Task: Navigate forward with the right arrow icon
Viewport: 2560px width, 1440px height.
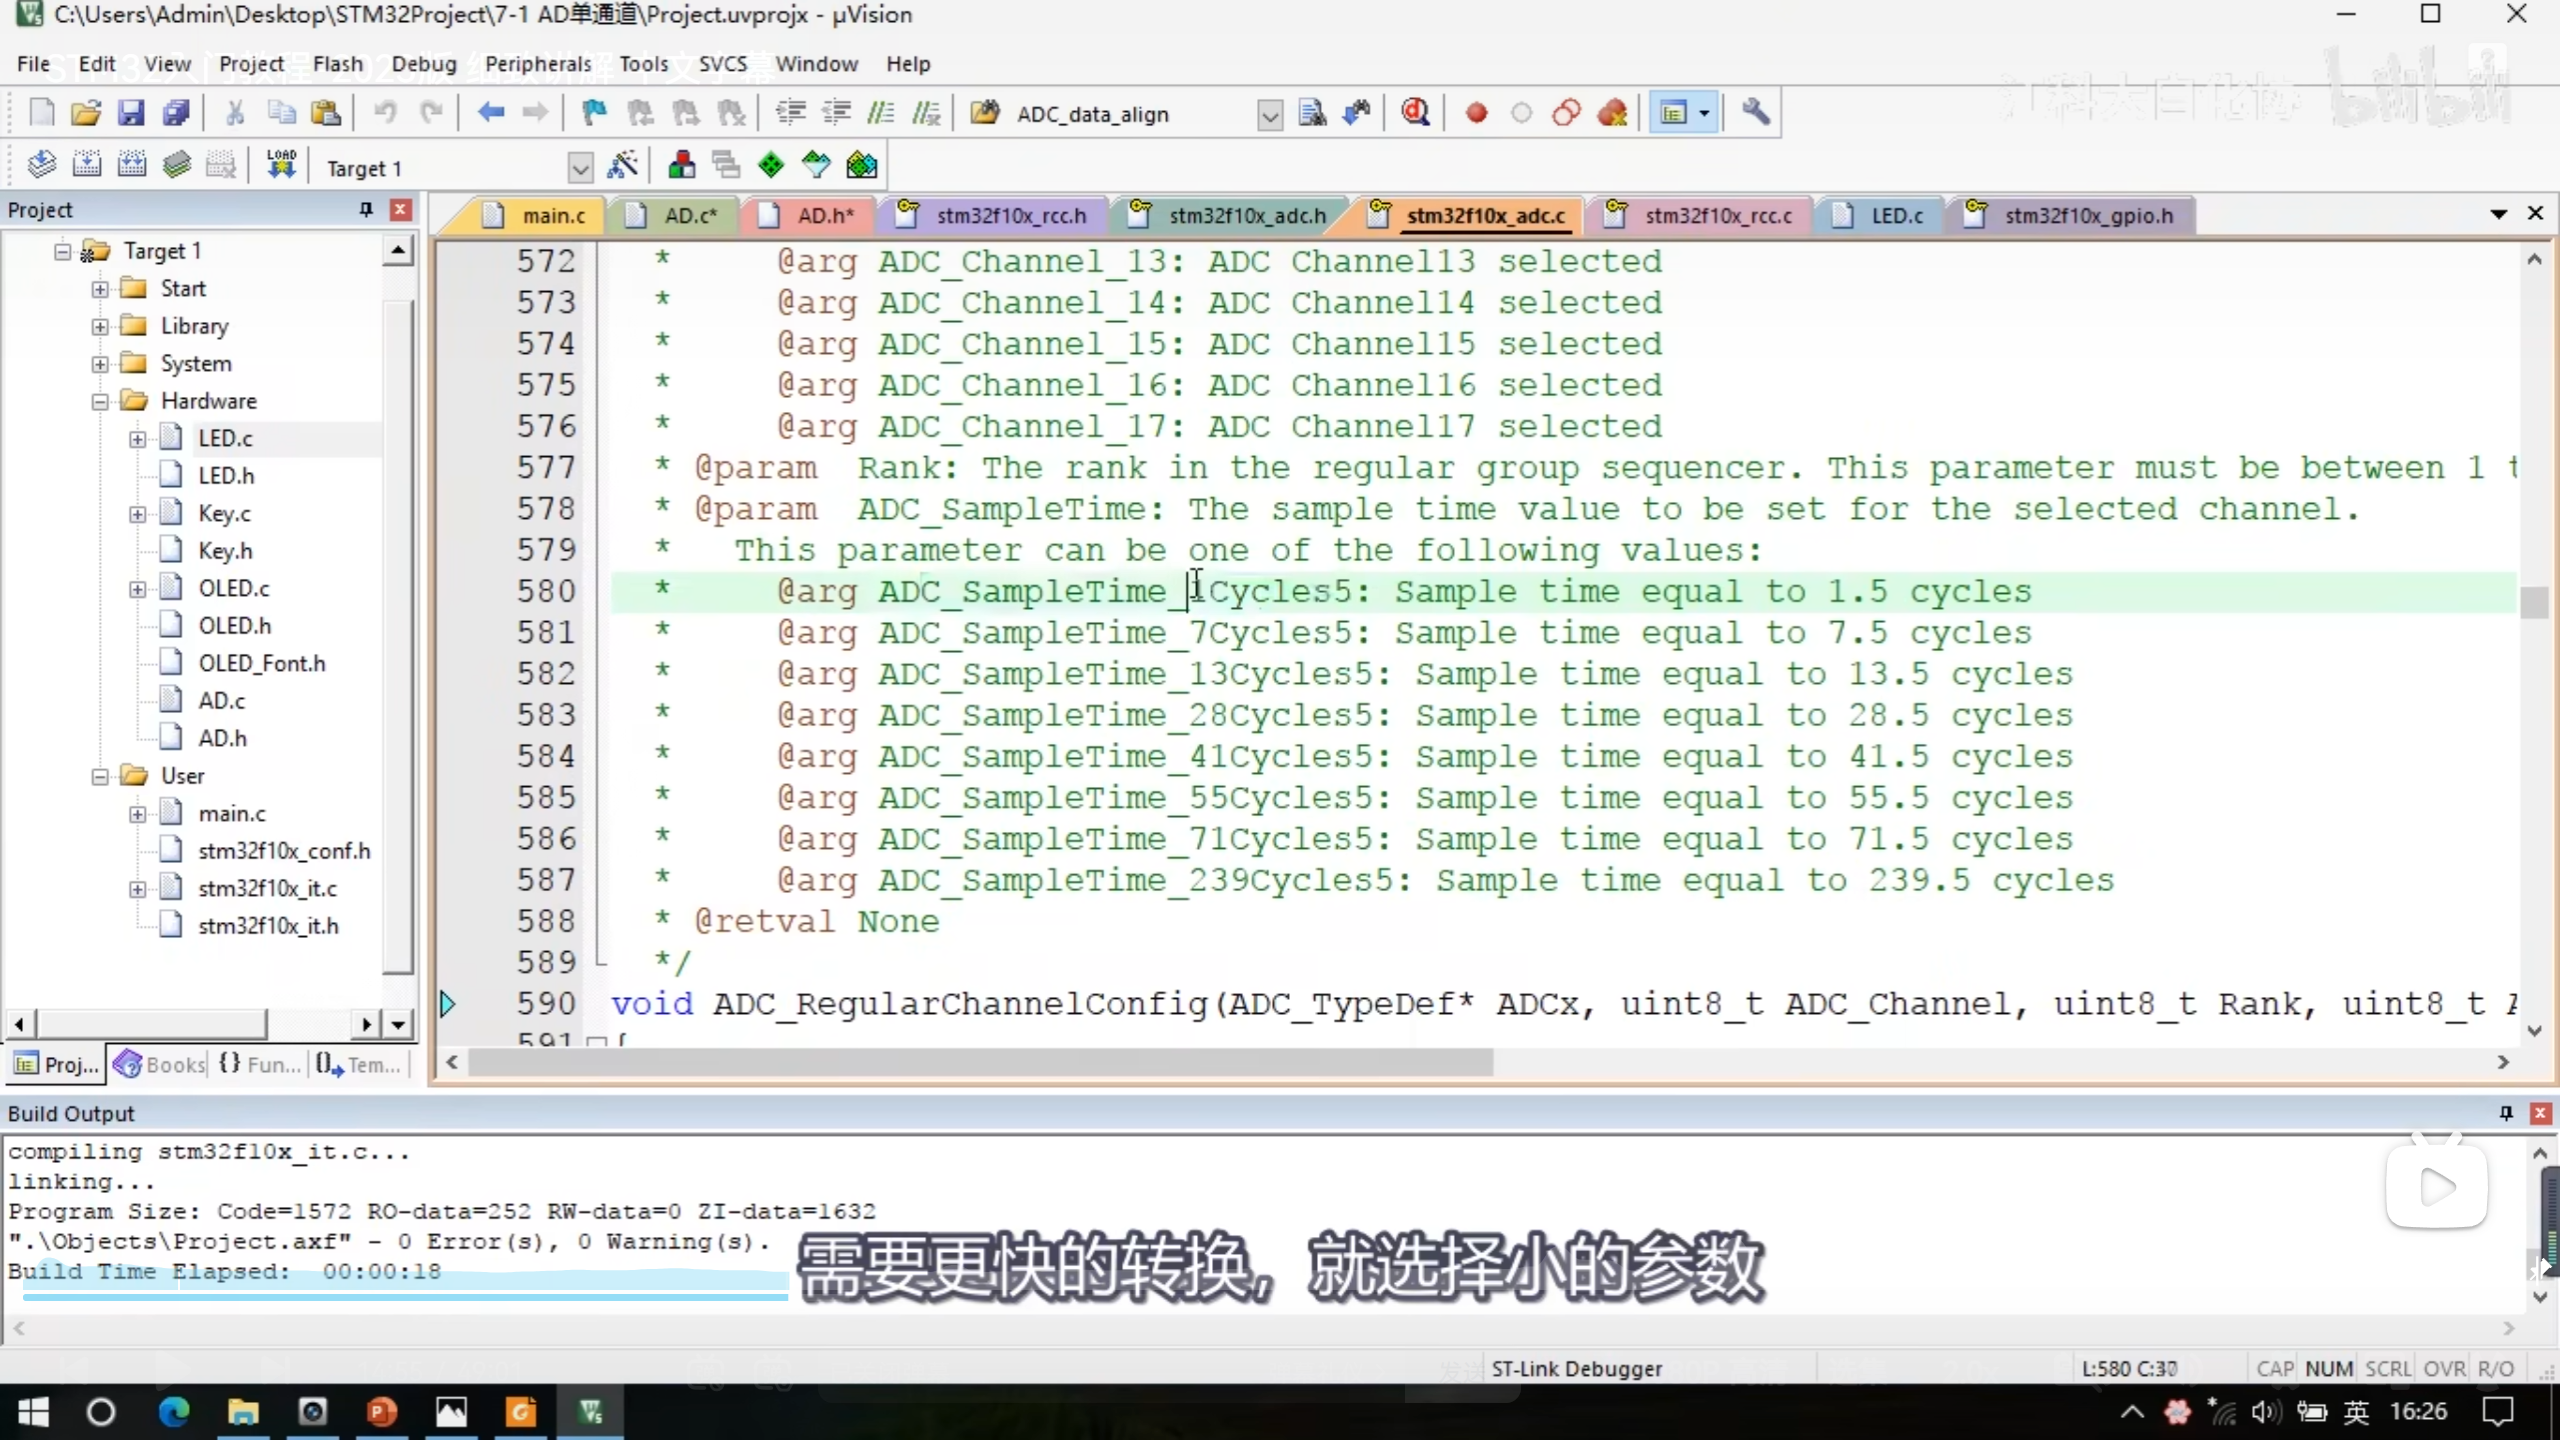Action: (x=535, y=113)
